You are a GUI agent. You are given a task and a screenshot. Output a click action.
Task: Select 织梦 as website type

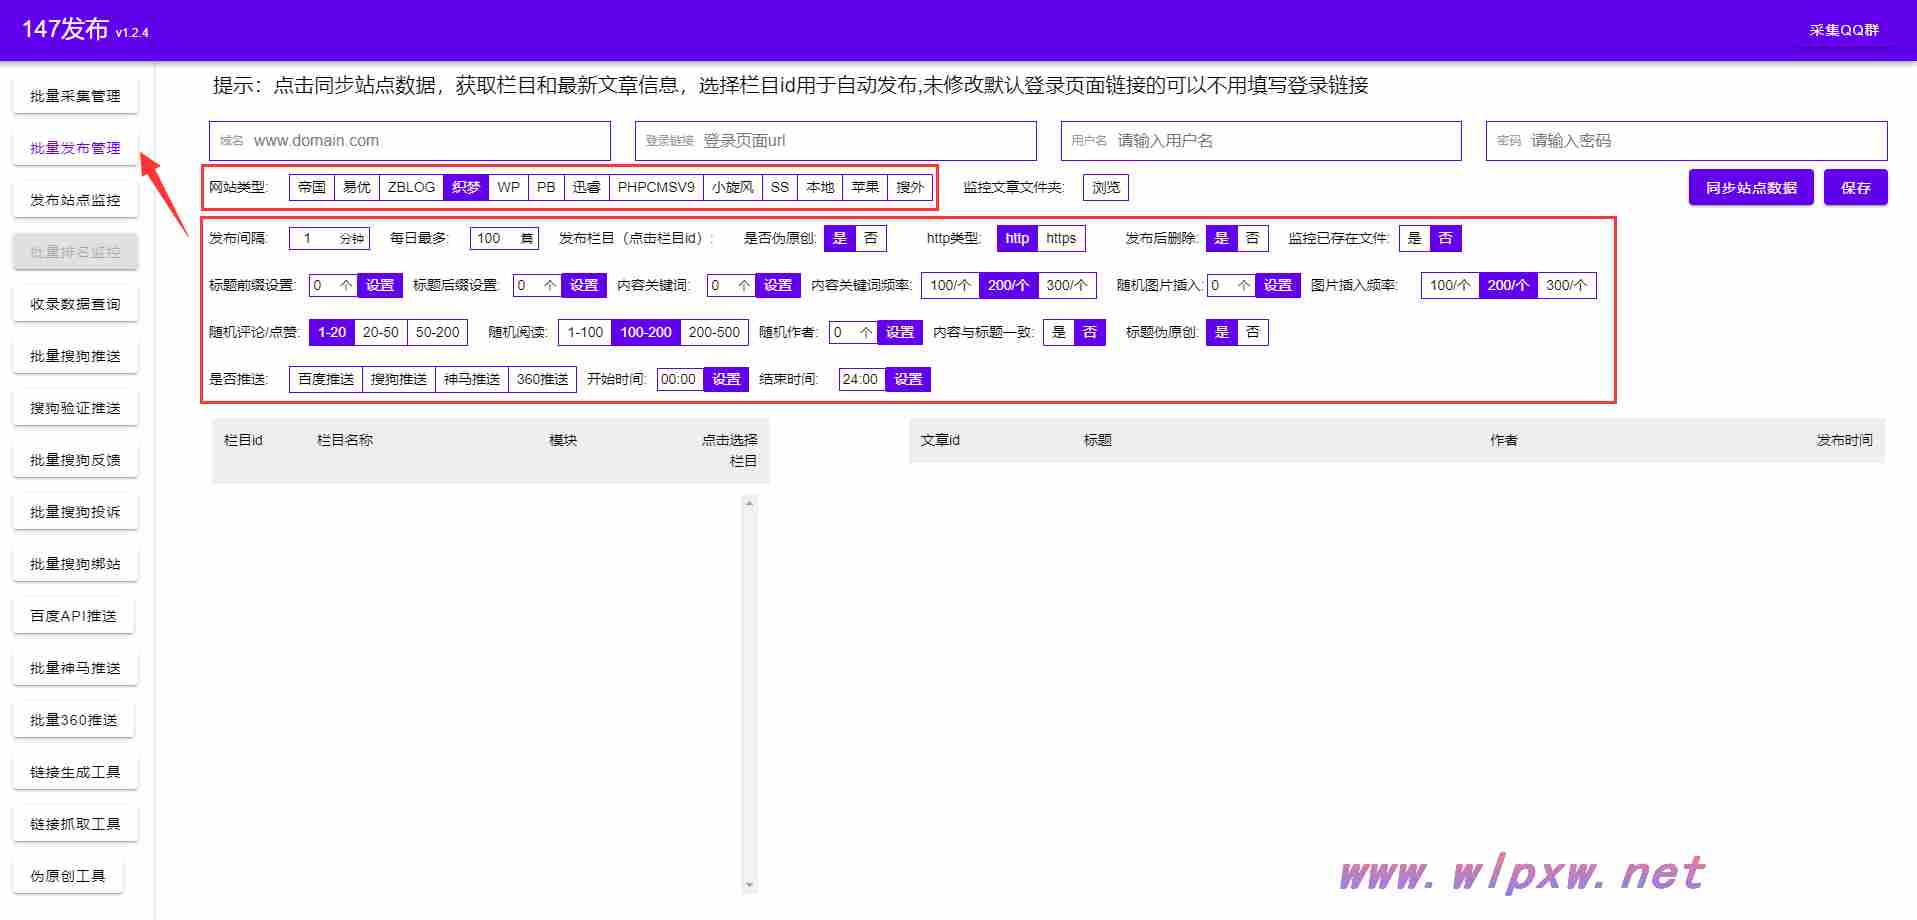point(466,187)
